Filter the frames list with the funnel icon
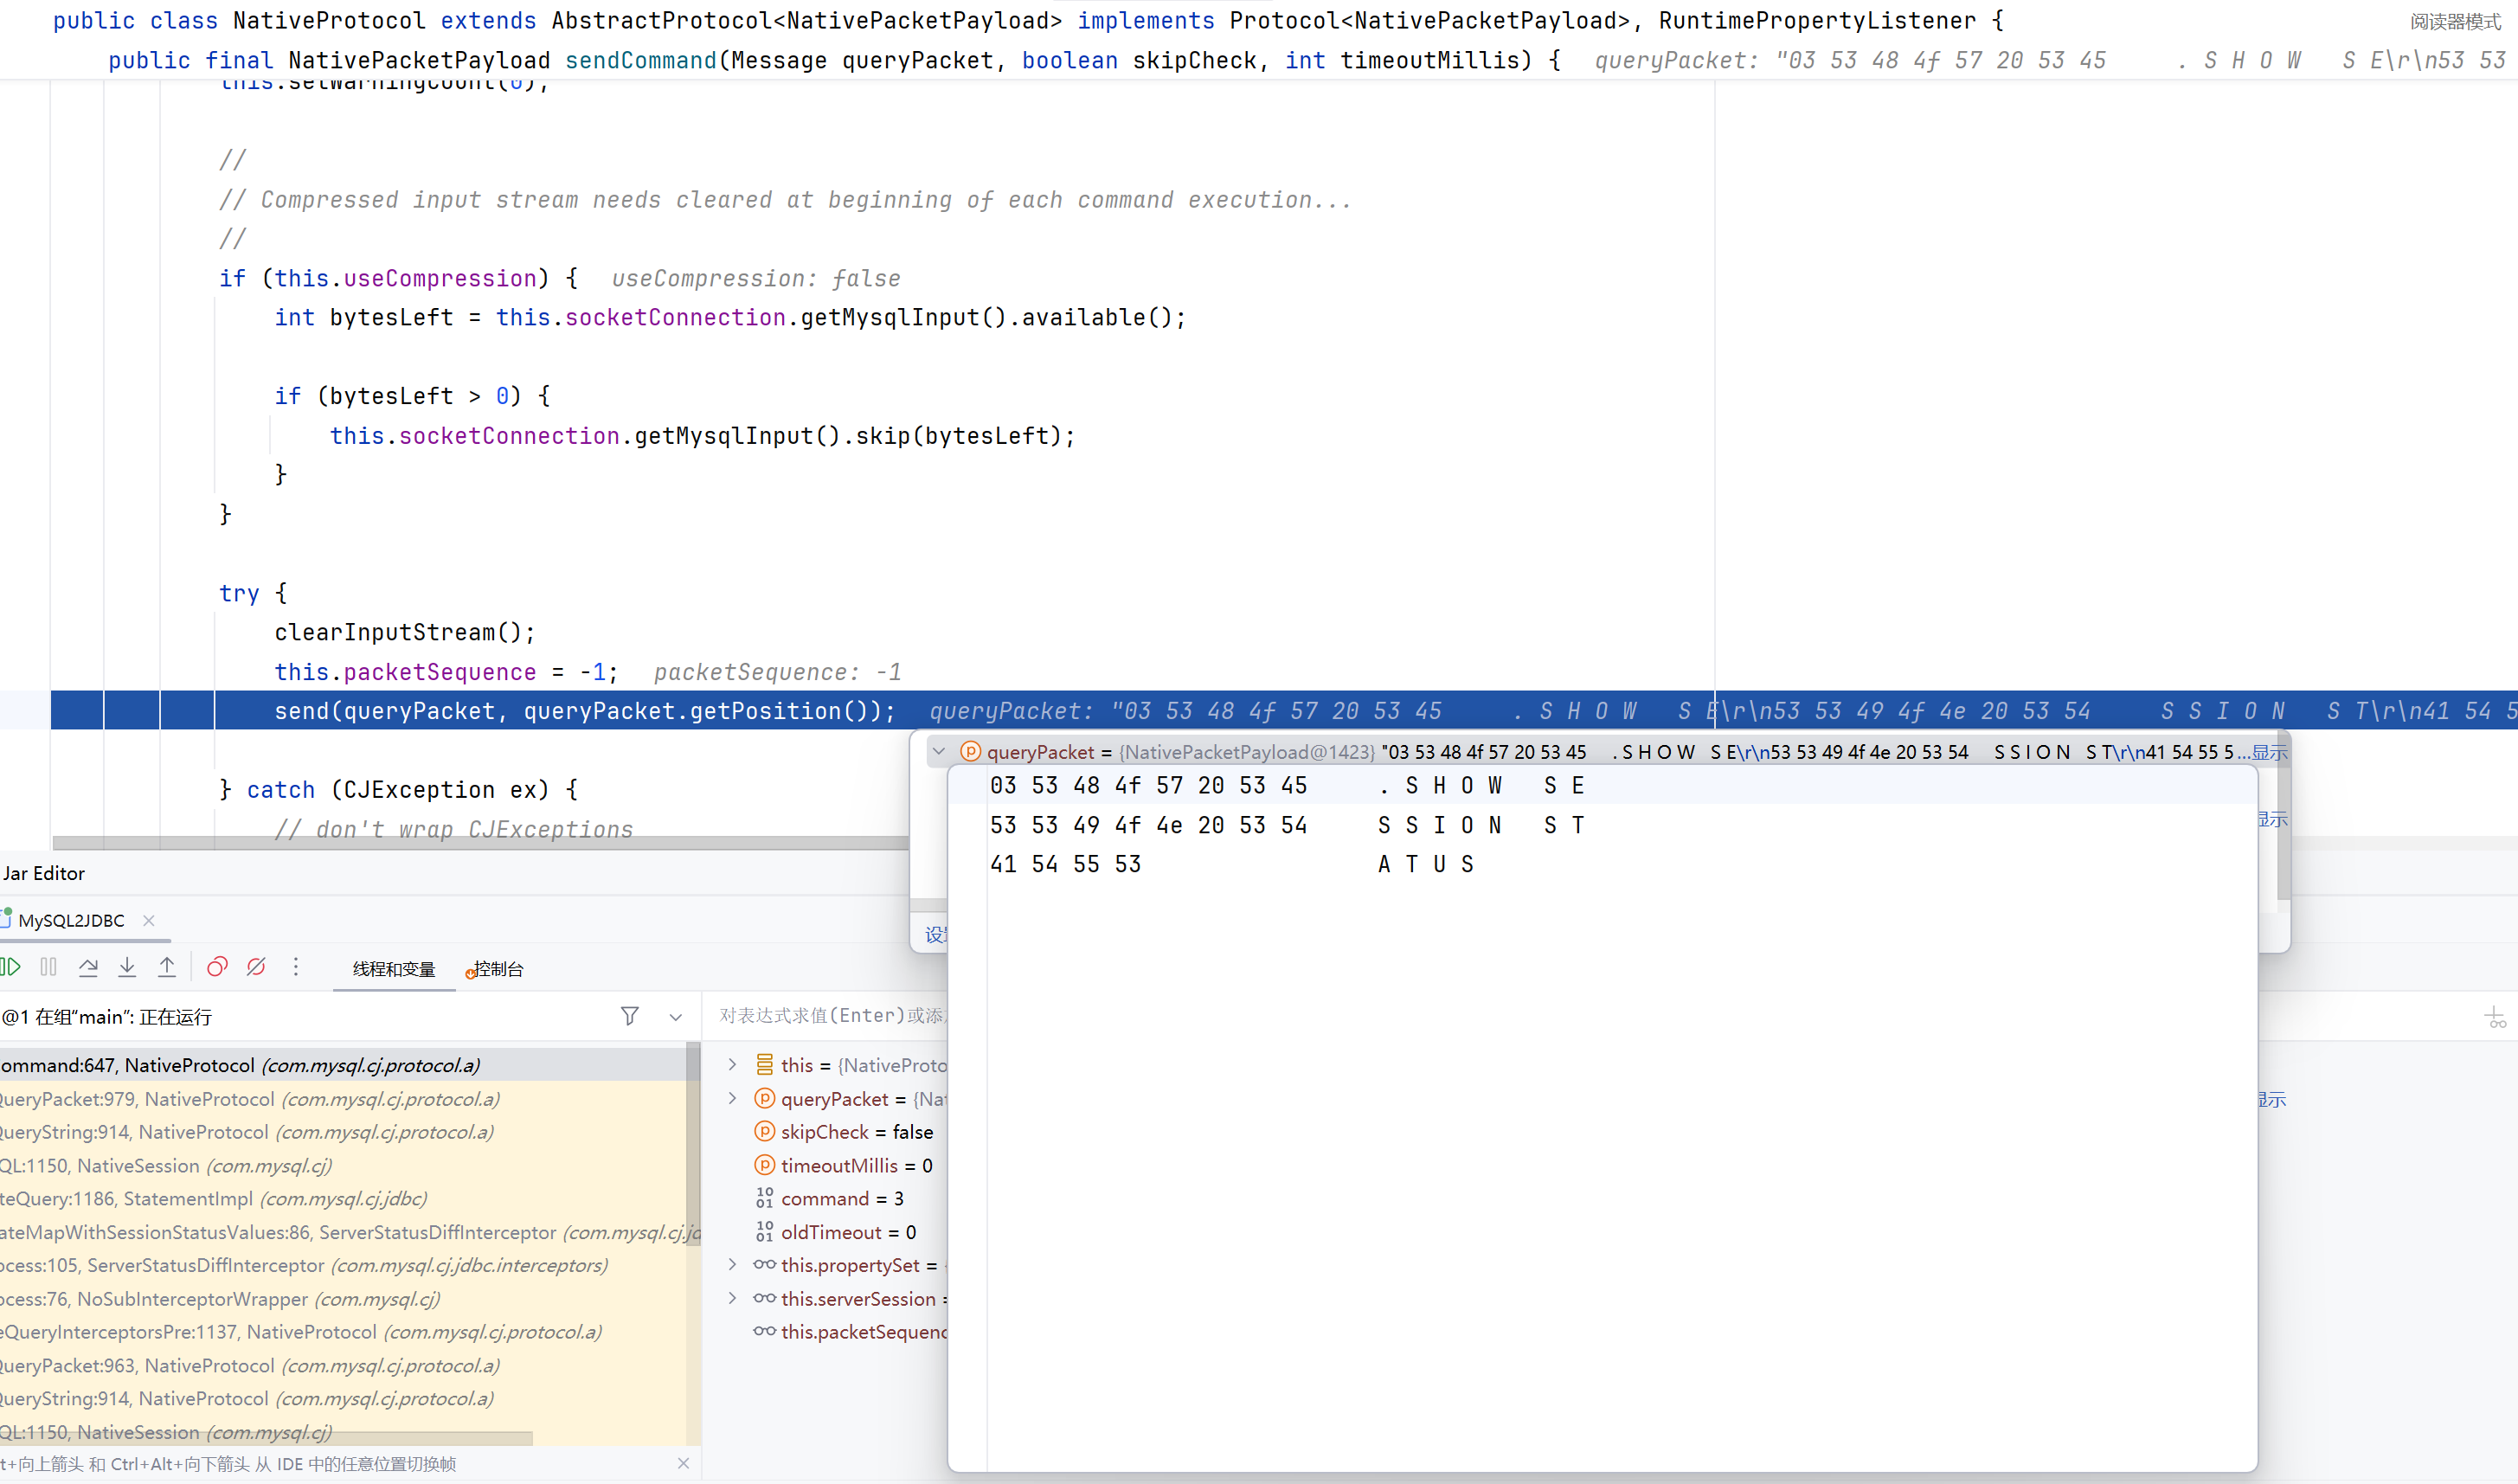 629,1016
